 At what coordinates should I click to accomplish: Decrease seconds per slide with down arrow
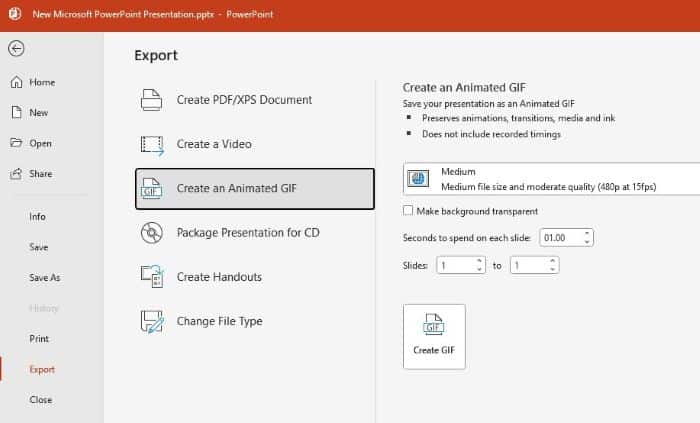(x=587, y=242)
